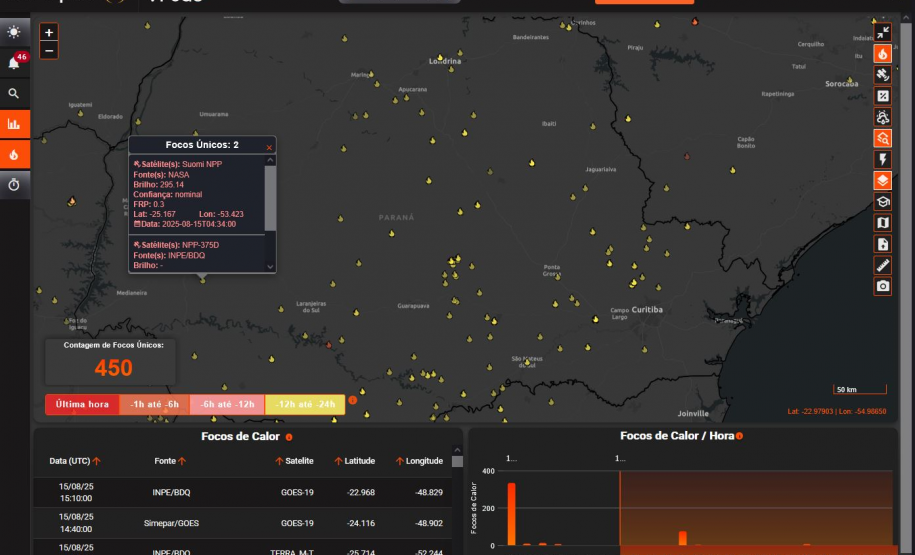Click the lightning bolt icon in map toolbar
The height and width of the screenshot is (555, 915).
tap(883, 160)
